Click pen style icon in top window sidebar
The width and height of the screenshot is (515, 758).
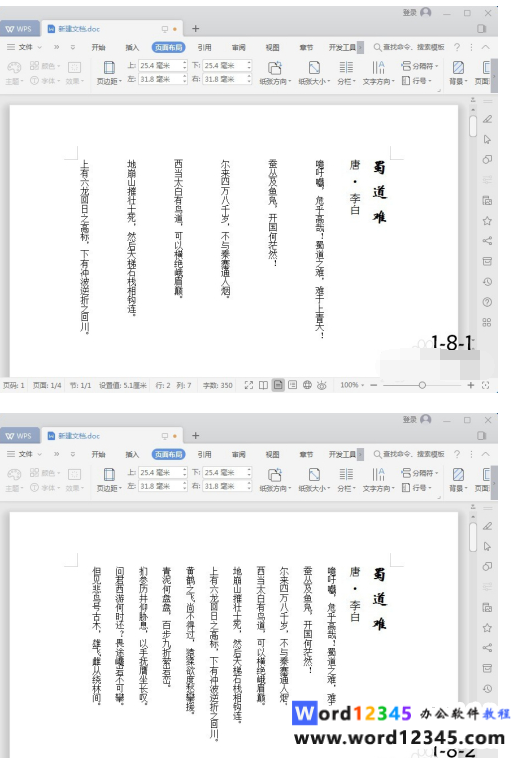click(487, 119)
